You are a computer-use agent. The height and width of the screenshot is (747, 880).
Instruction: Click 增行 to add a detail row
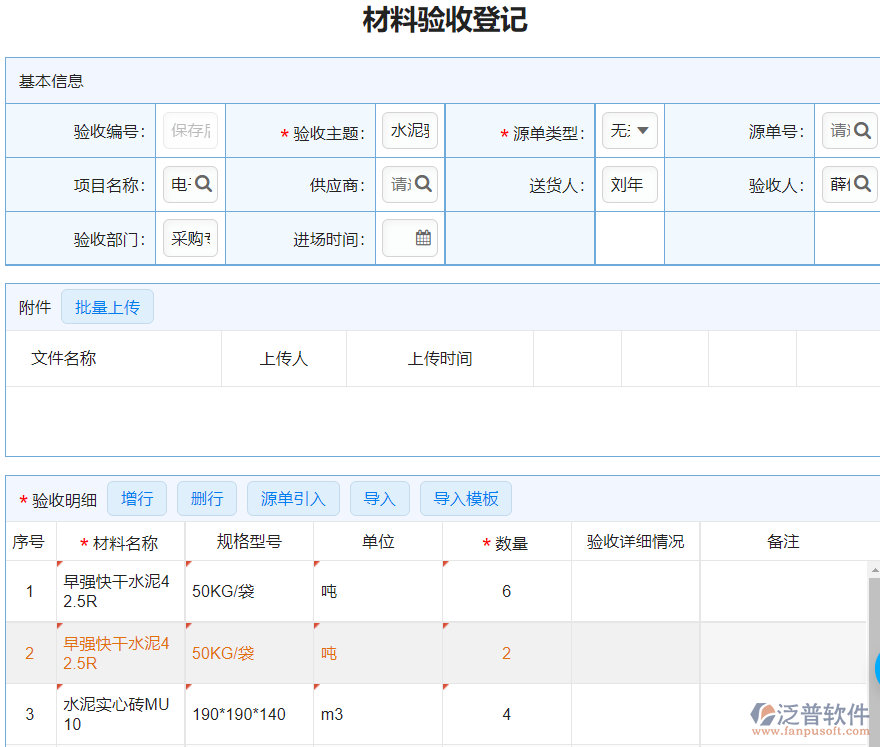pos(137,498)
